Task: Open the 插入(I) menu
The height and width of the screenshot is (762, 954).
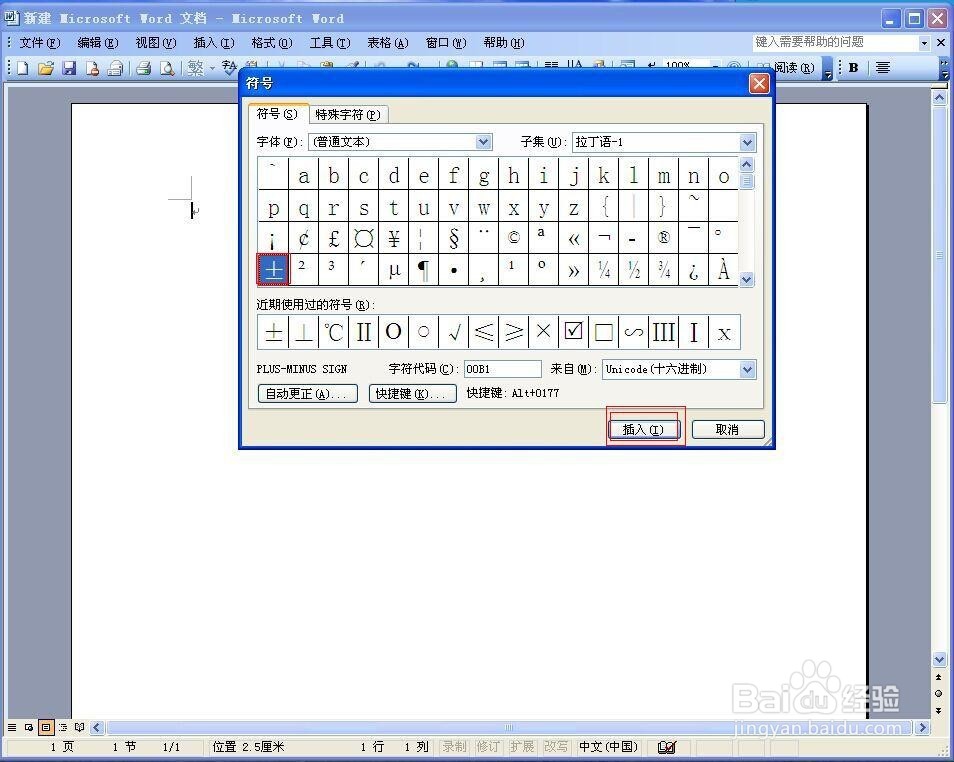Action: tap(214, 43)
